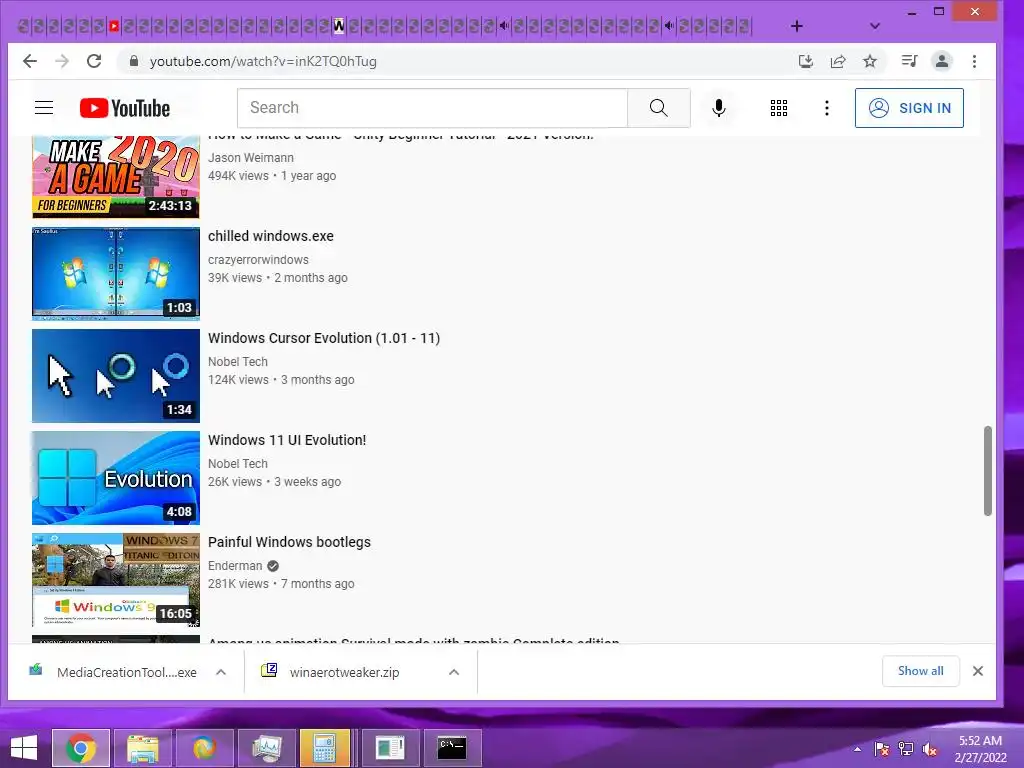
Task: Click Nobel Tech under Windows 11 UI Evolution
Action: pyautogui.click(x=238, y=463)
